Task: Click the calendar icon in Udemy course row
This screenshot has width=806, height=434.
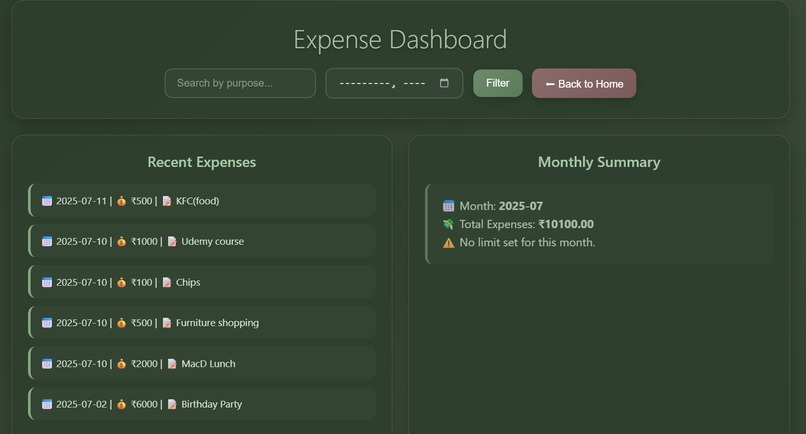Action: (47, 242)
